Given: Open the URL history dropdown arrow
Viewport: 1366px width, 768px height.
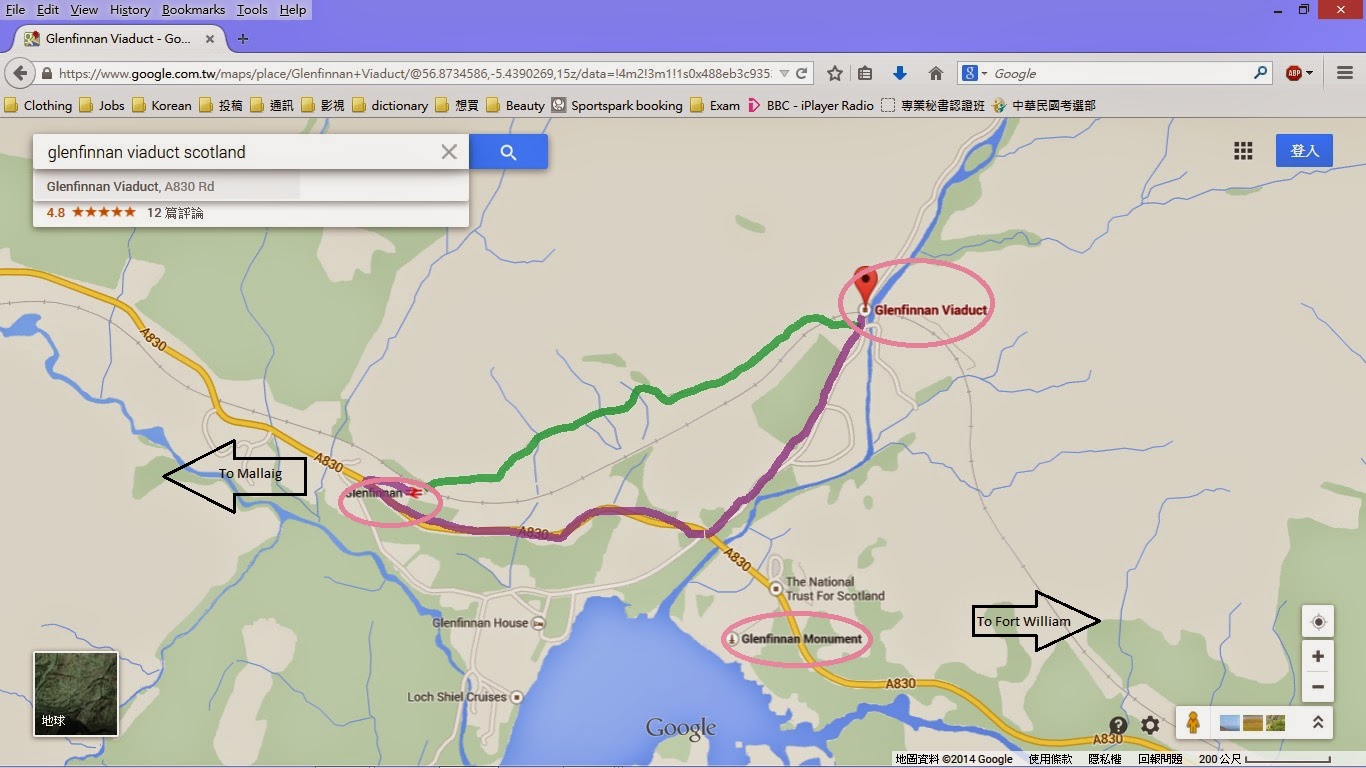Looking at the screenshot, I should [x=784, y=74].
